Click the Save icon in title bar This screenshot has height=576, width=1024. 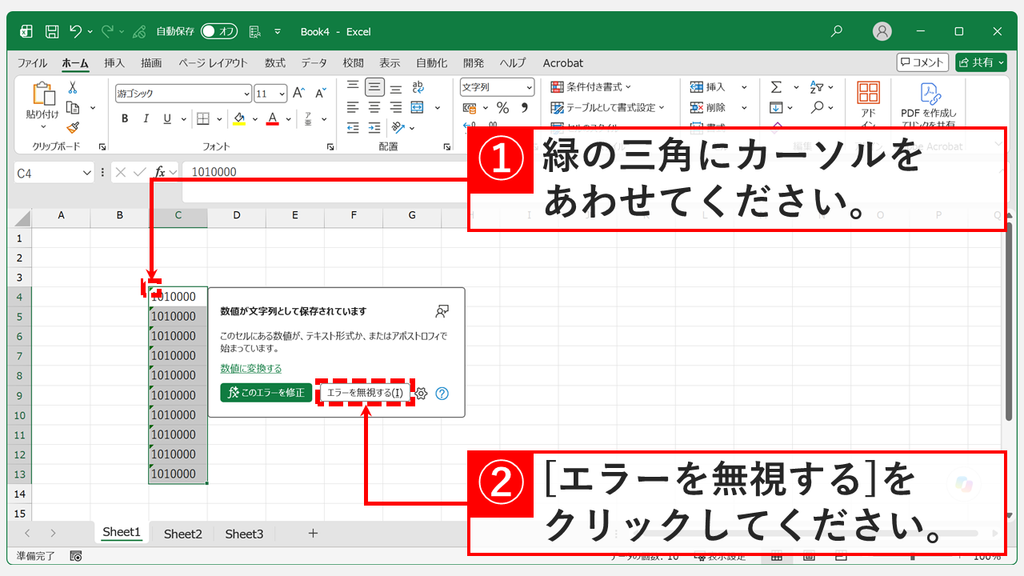tap(52, 31)
